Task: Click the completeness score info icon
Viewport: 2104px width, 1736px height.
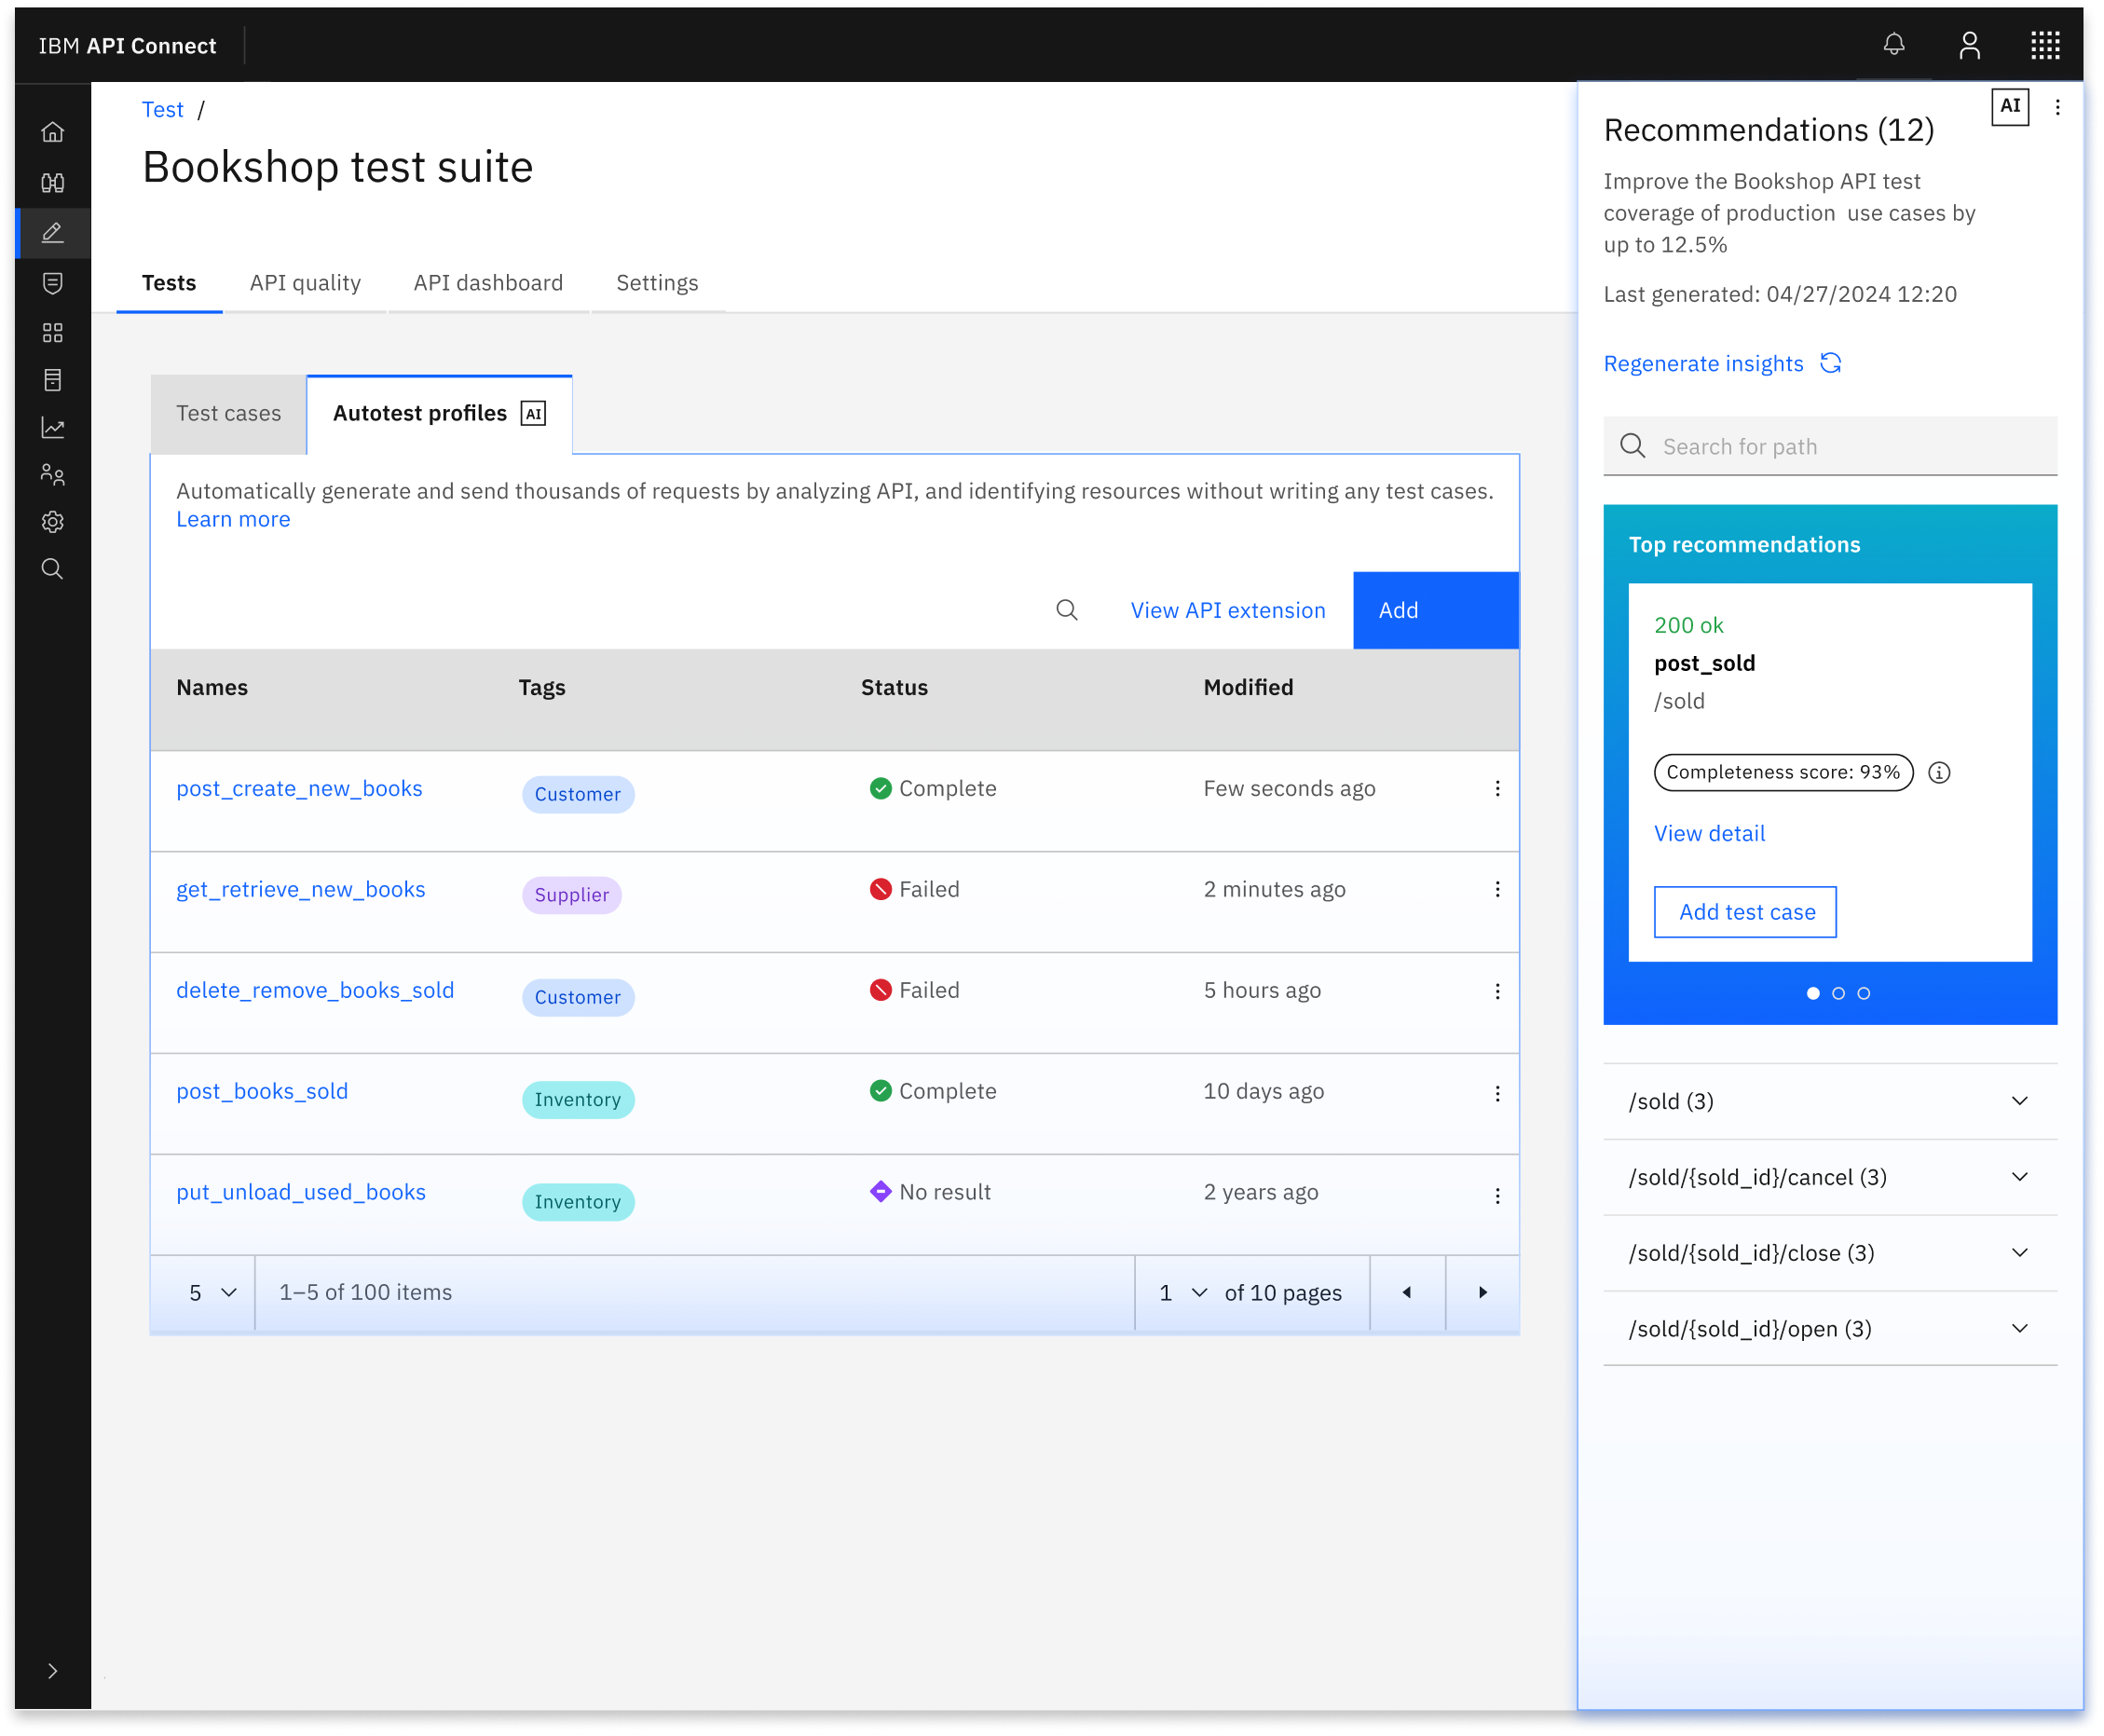Action: click(x=1939, y=773)
